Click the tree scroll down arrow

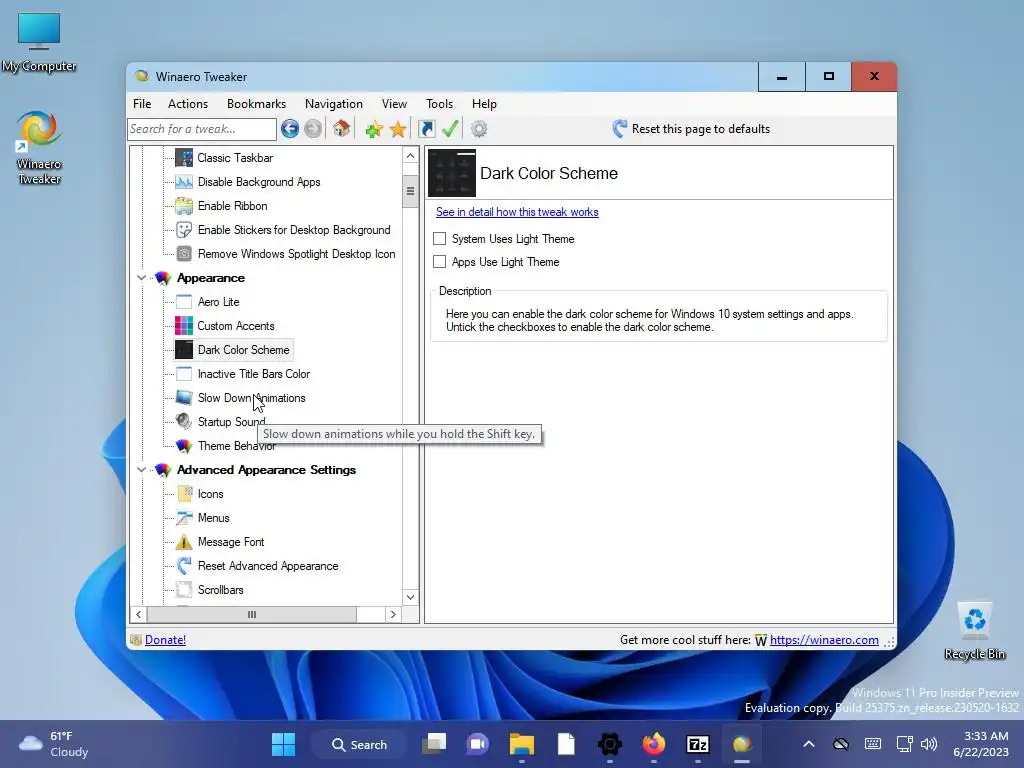click(x=410, y=597)
